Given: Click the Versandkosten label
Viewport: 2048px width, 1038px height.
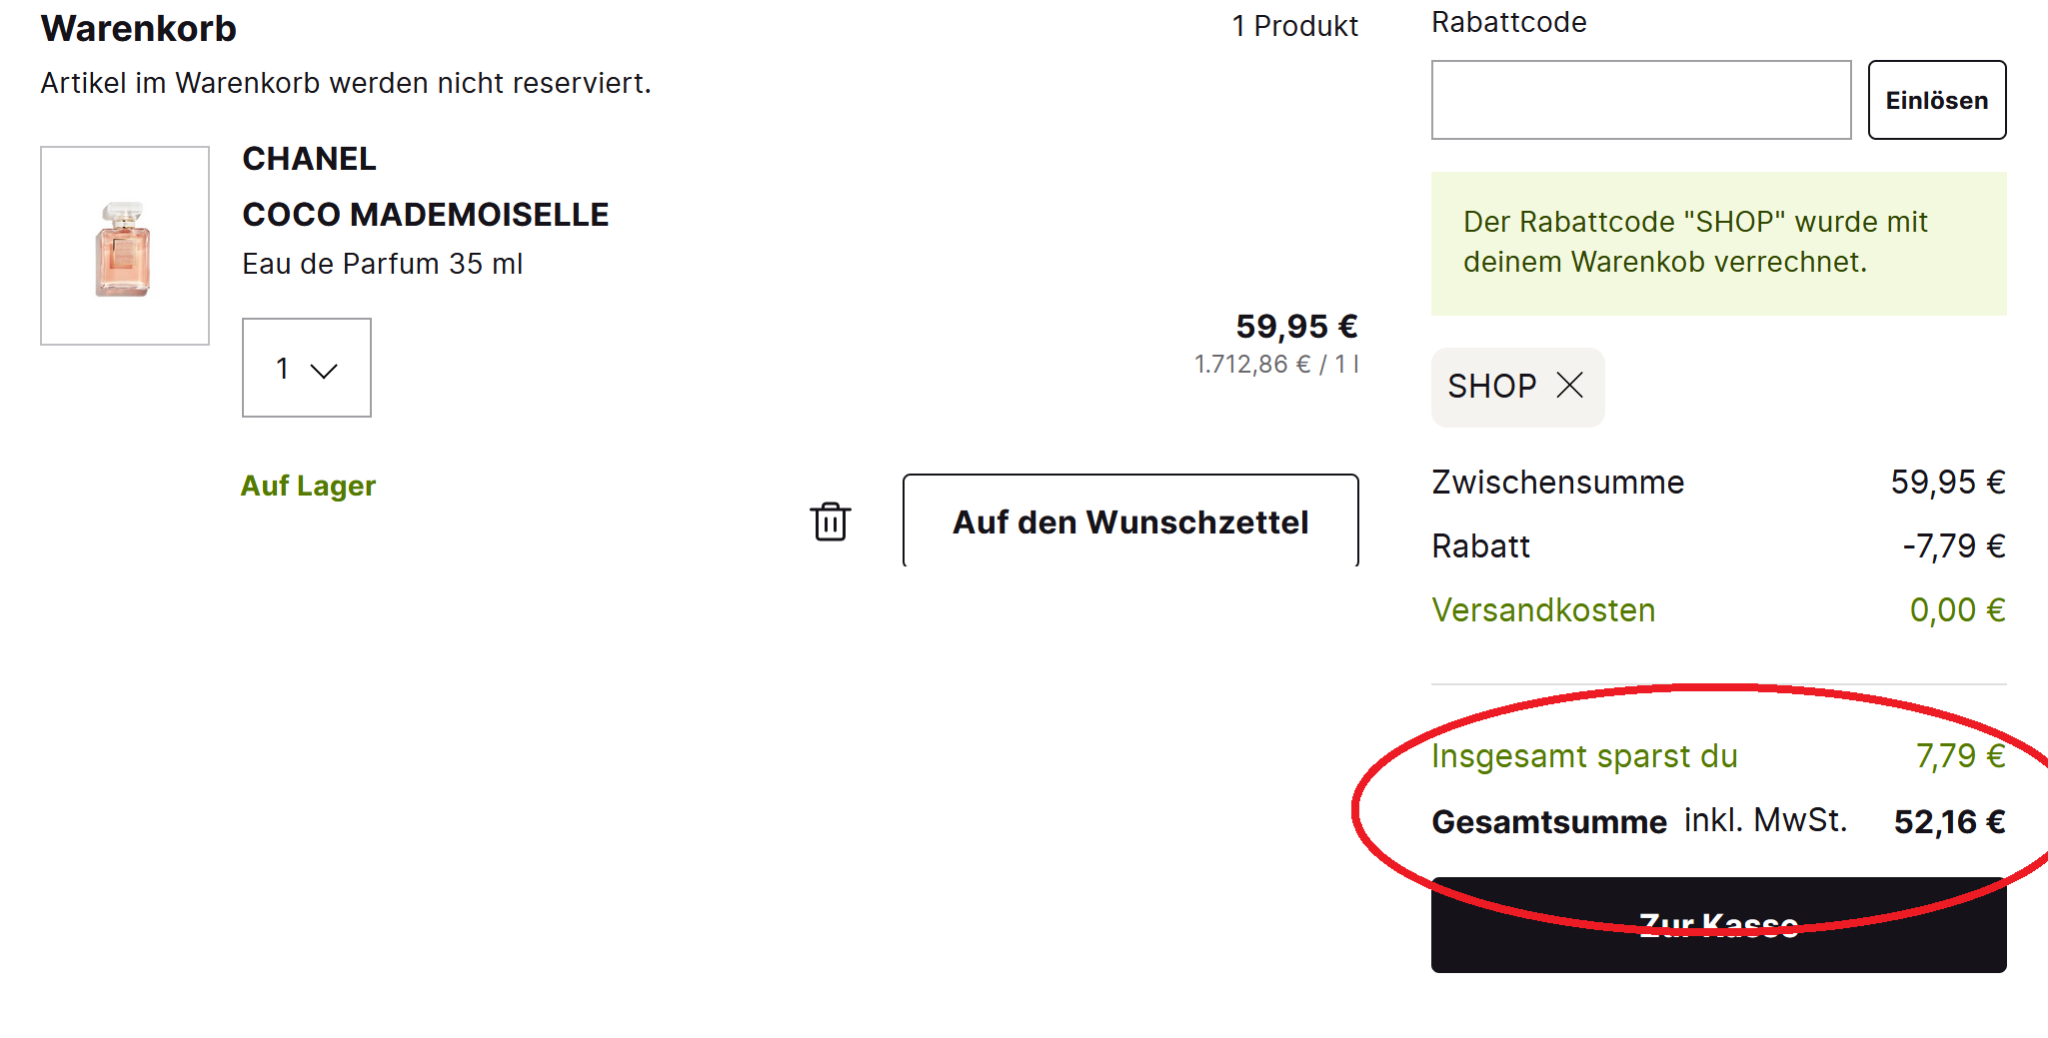Looking at the screenshot, I should pos(1543,610).
